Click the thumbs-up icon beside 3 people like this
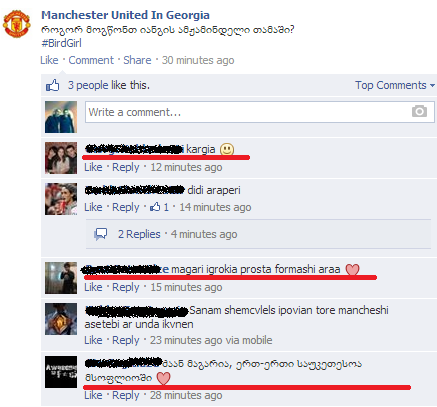The width and height of the screenshot is (437, 407). (x=53, y=85)
